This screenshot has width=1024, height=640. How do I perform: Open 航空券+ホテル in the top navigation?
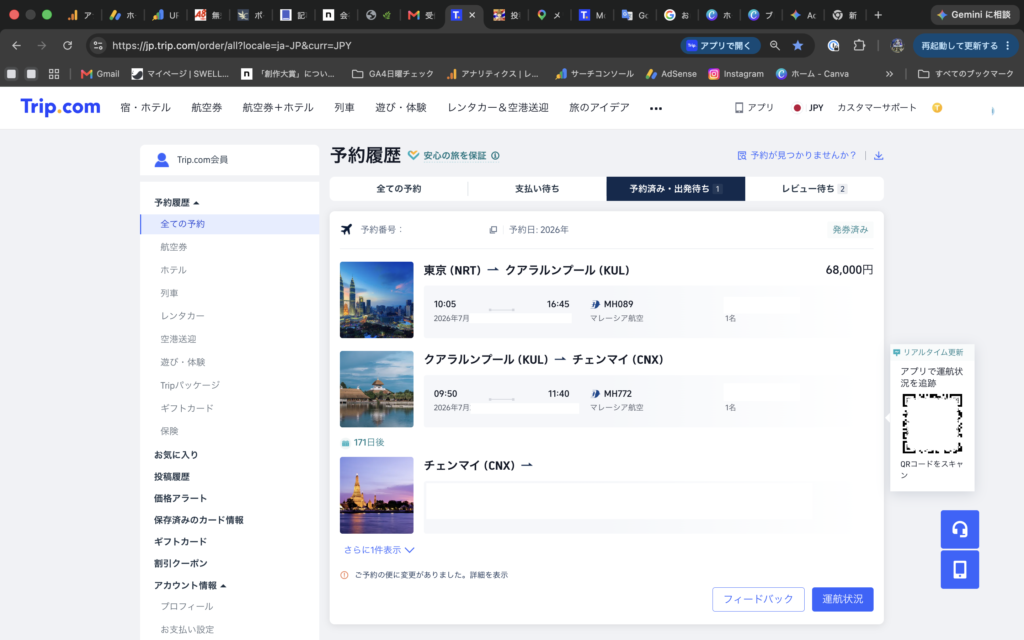point(278,108)
